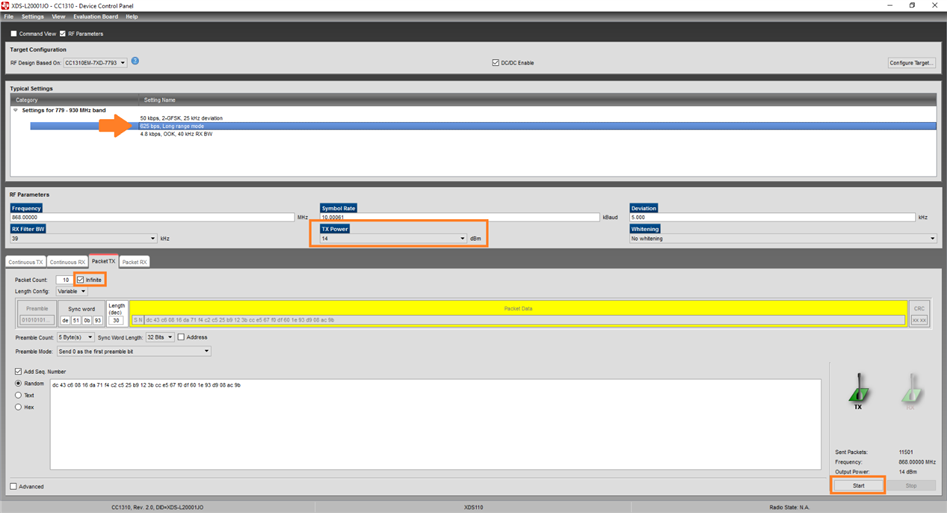Select the Random radio button
Screen dimensions: 947x513
pyautogui.click(x=18, y=384)
